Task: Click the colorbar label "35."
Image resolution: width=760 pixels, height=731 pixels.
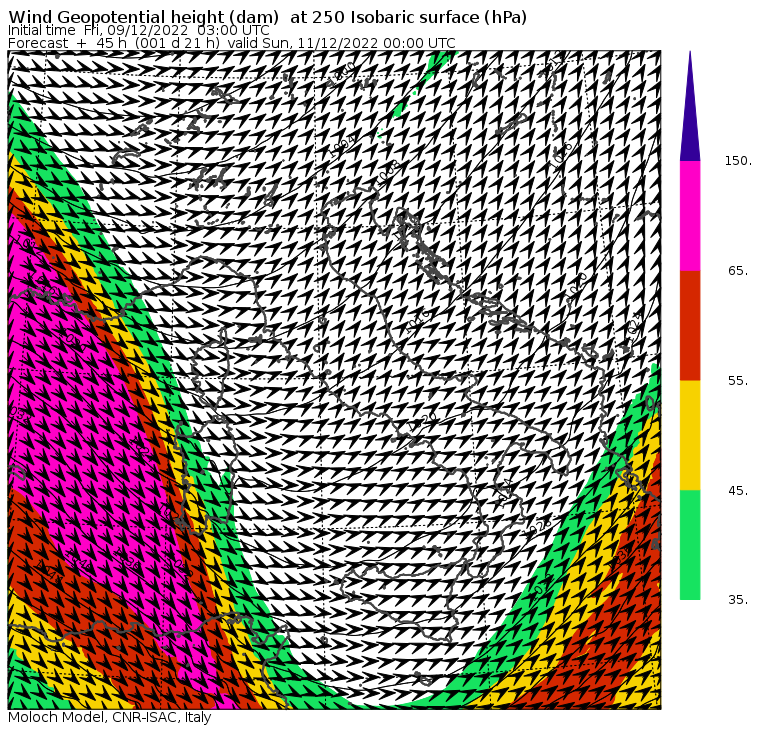Action: coord(738,600)
